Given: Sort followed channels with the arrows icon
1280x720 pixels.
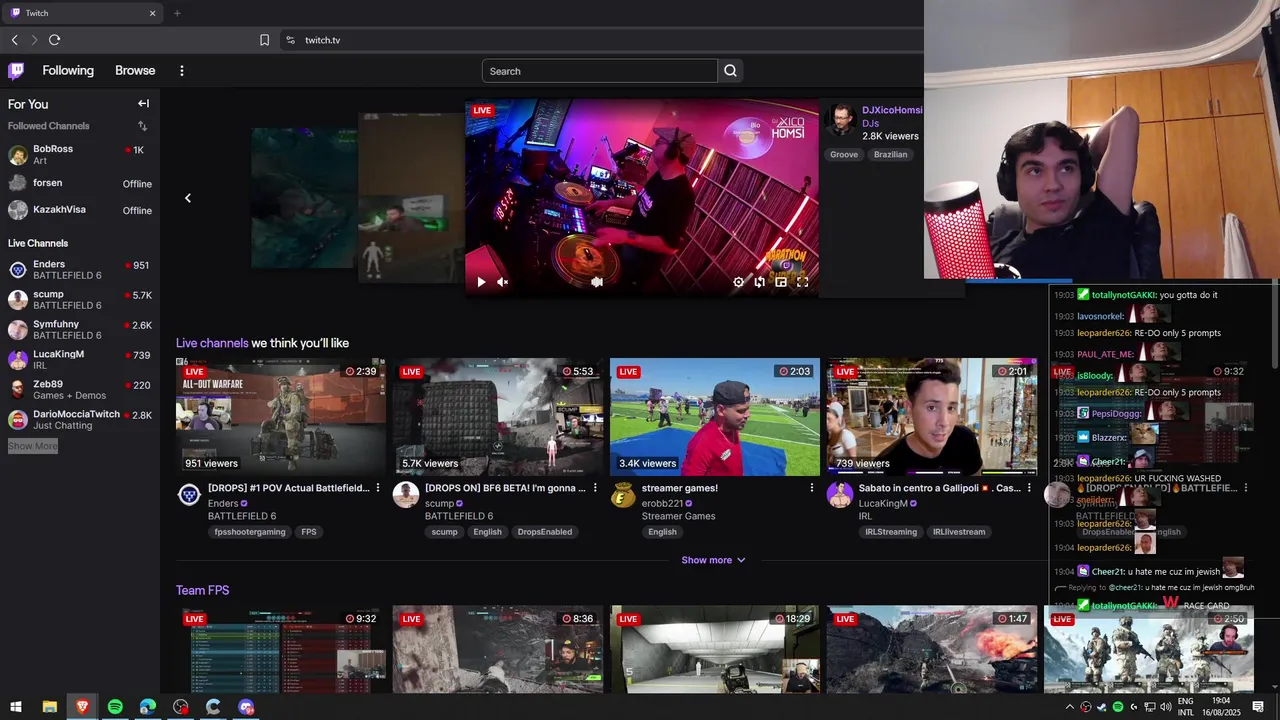Looking at the screenshot, I should (x=142, y=126).
